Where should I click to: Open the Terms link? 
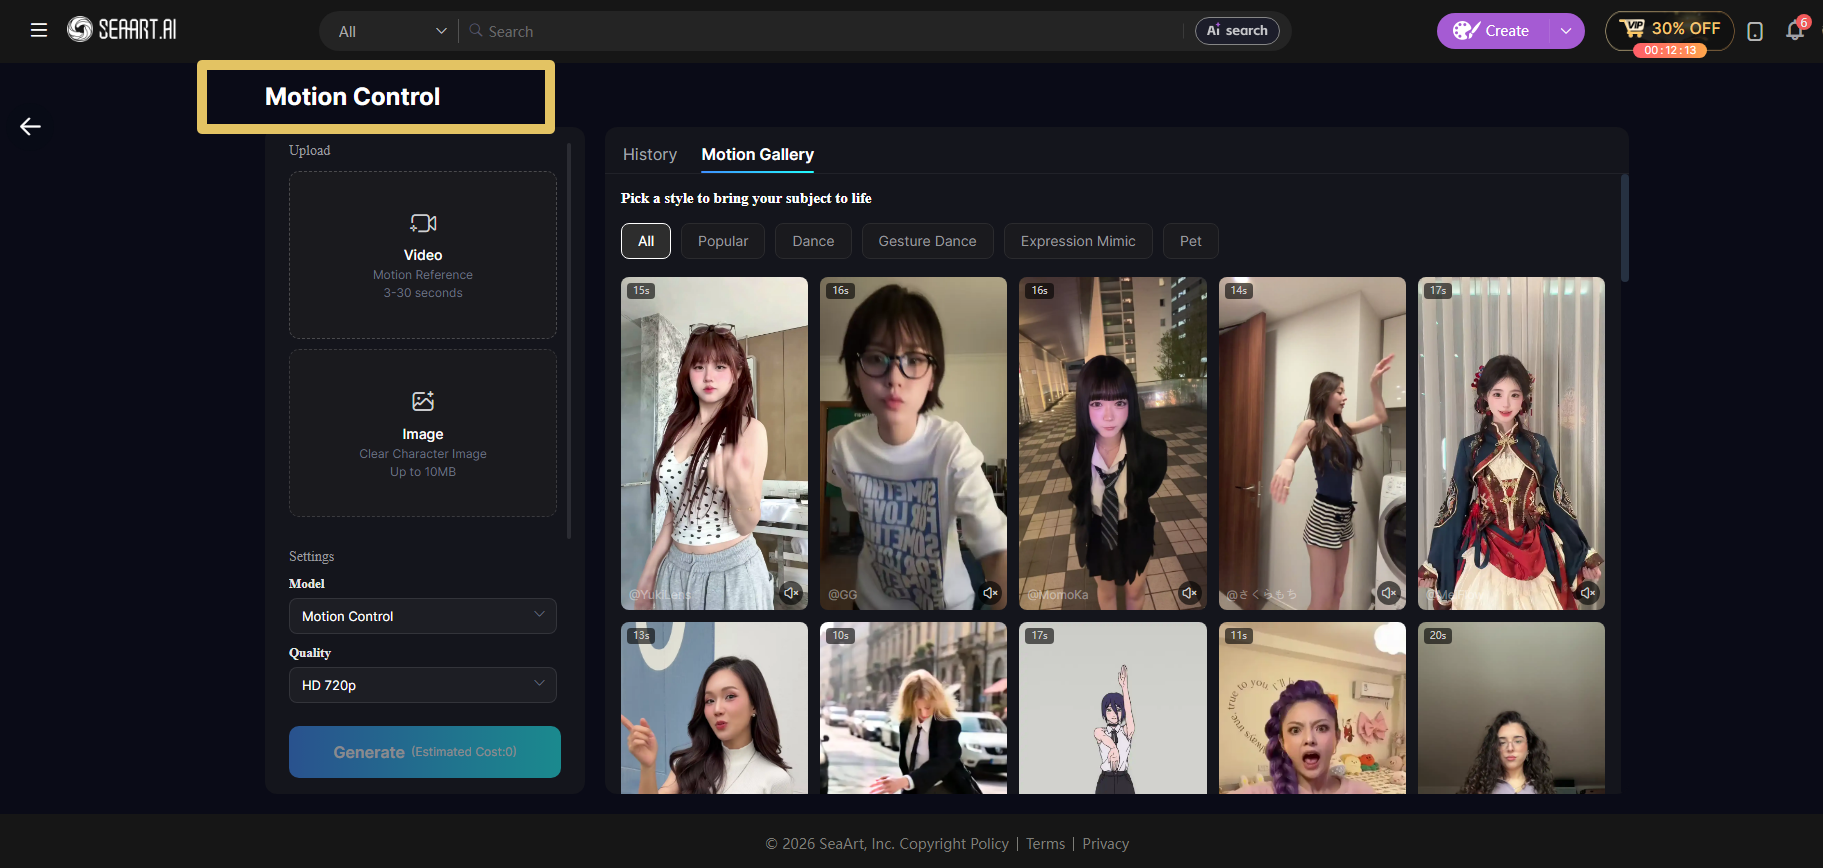tap(1045, 844)
